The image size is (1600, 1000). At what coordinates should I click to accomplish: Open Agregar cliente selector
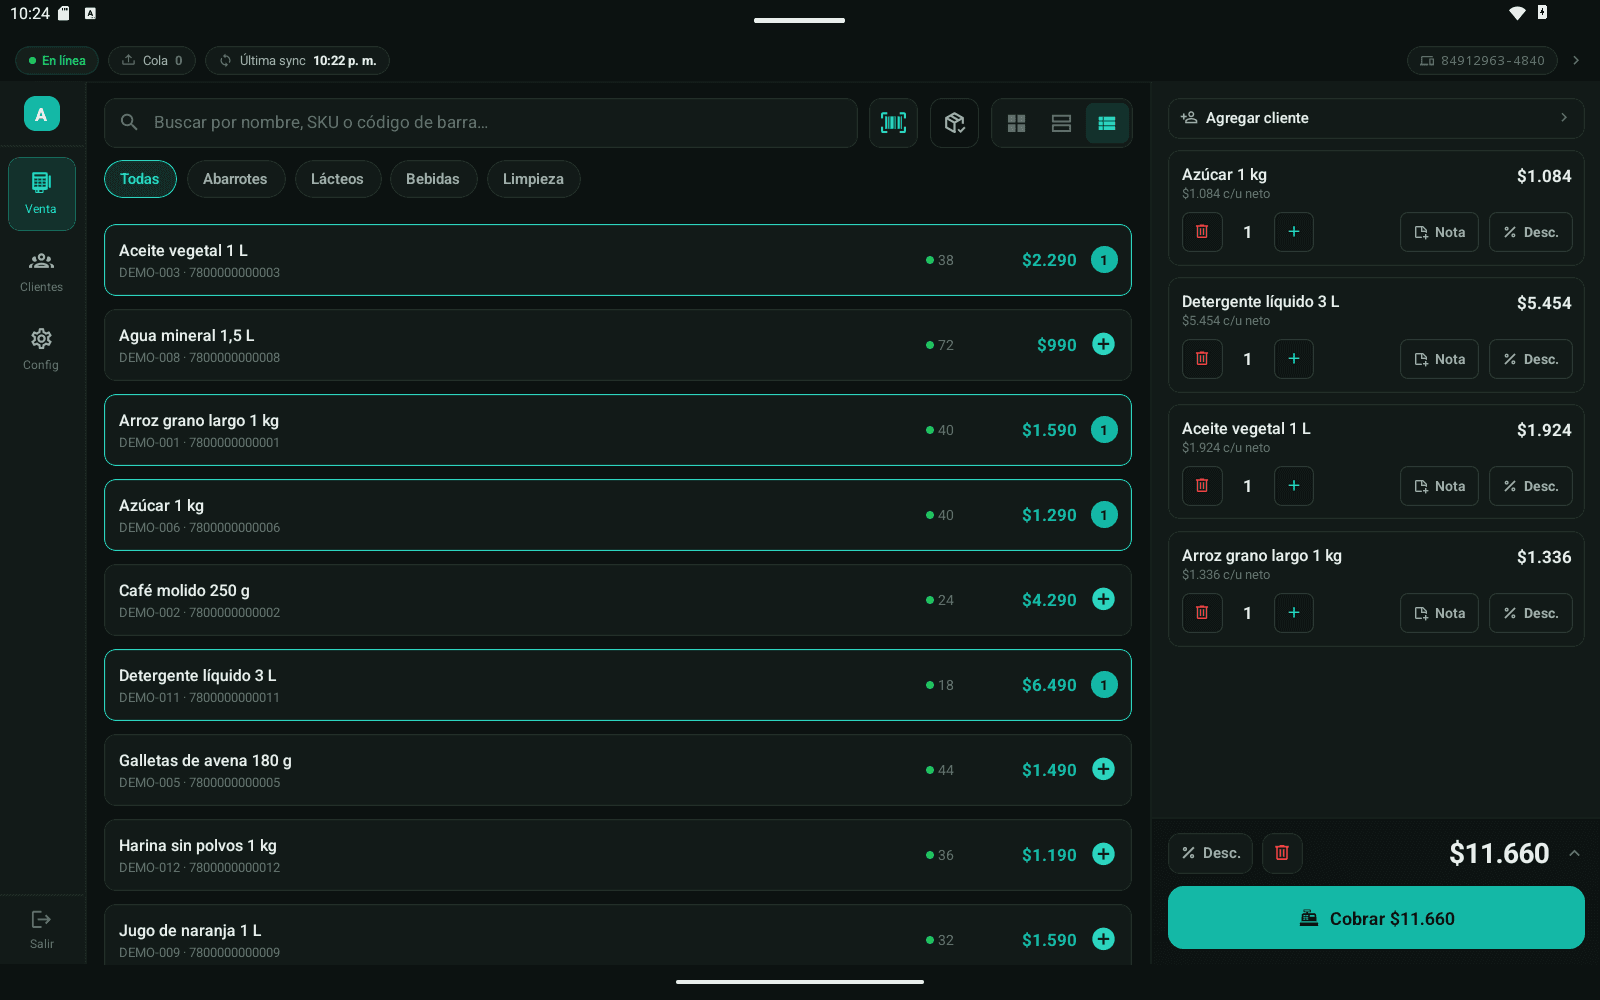pyautogui.click(x=1376, y=118)
